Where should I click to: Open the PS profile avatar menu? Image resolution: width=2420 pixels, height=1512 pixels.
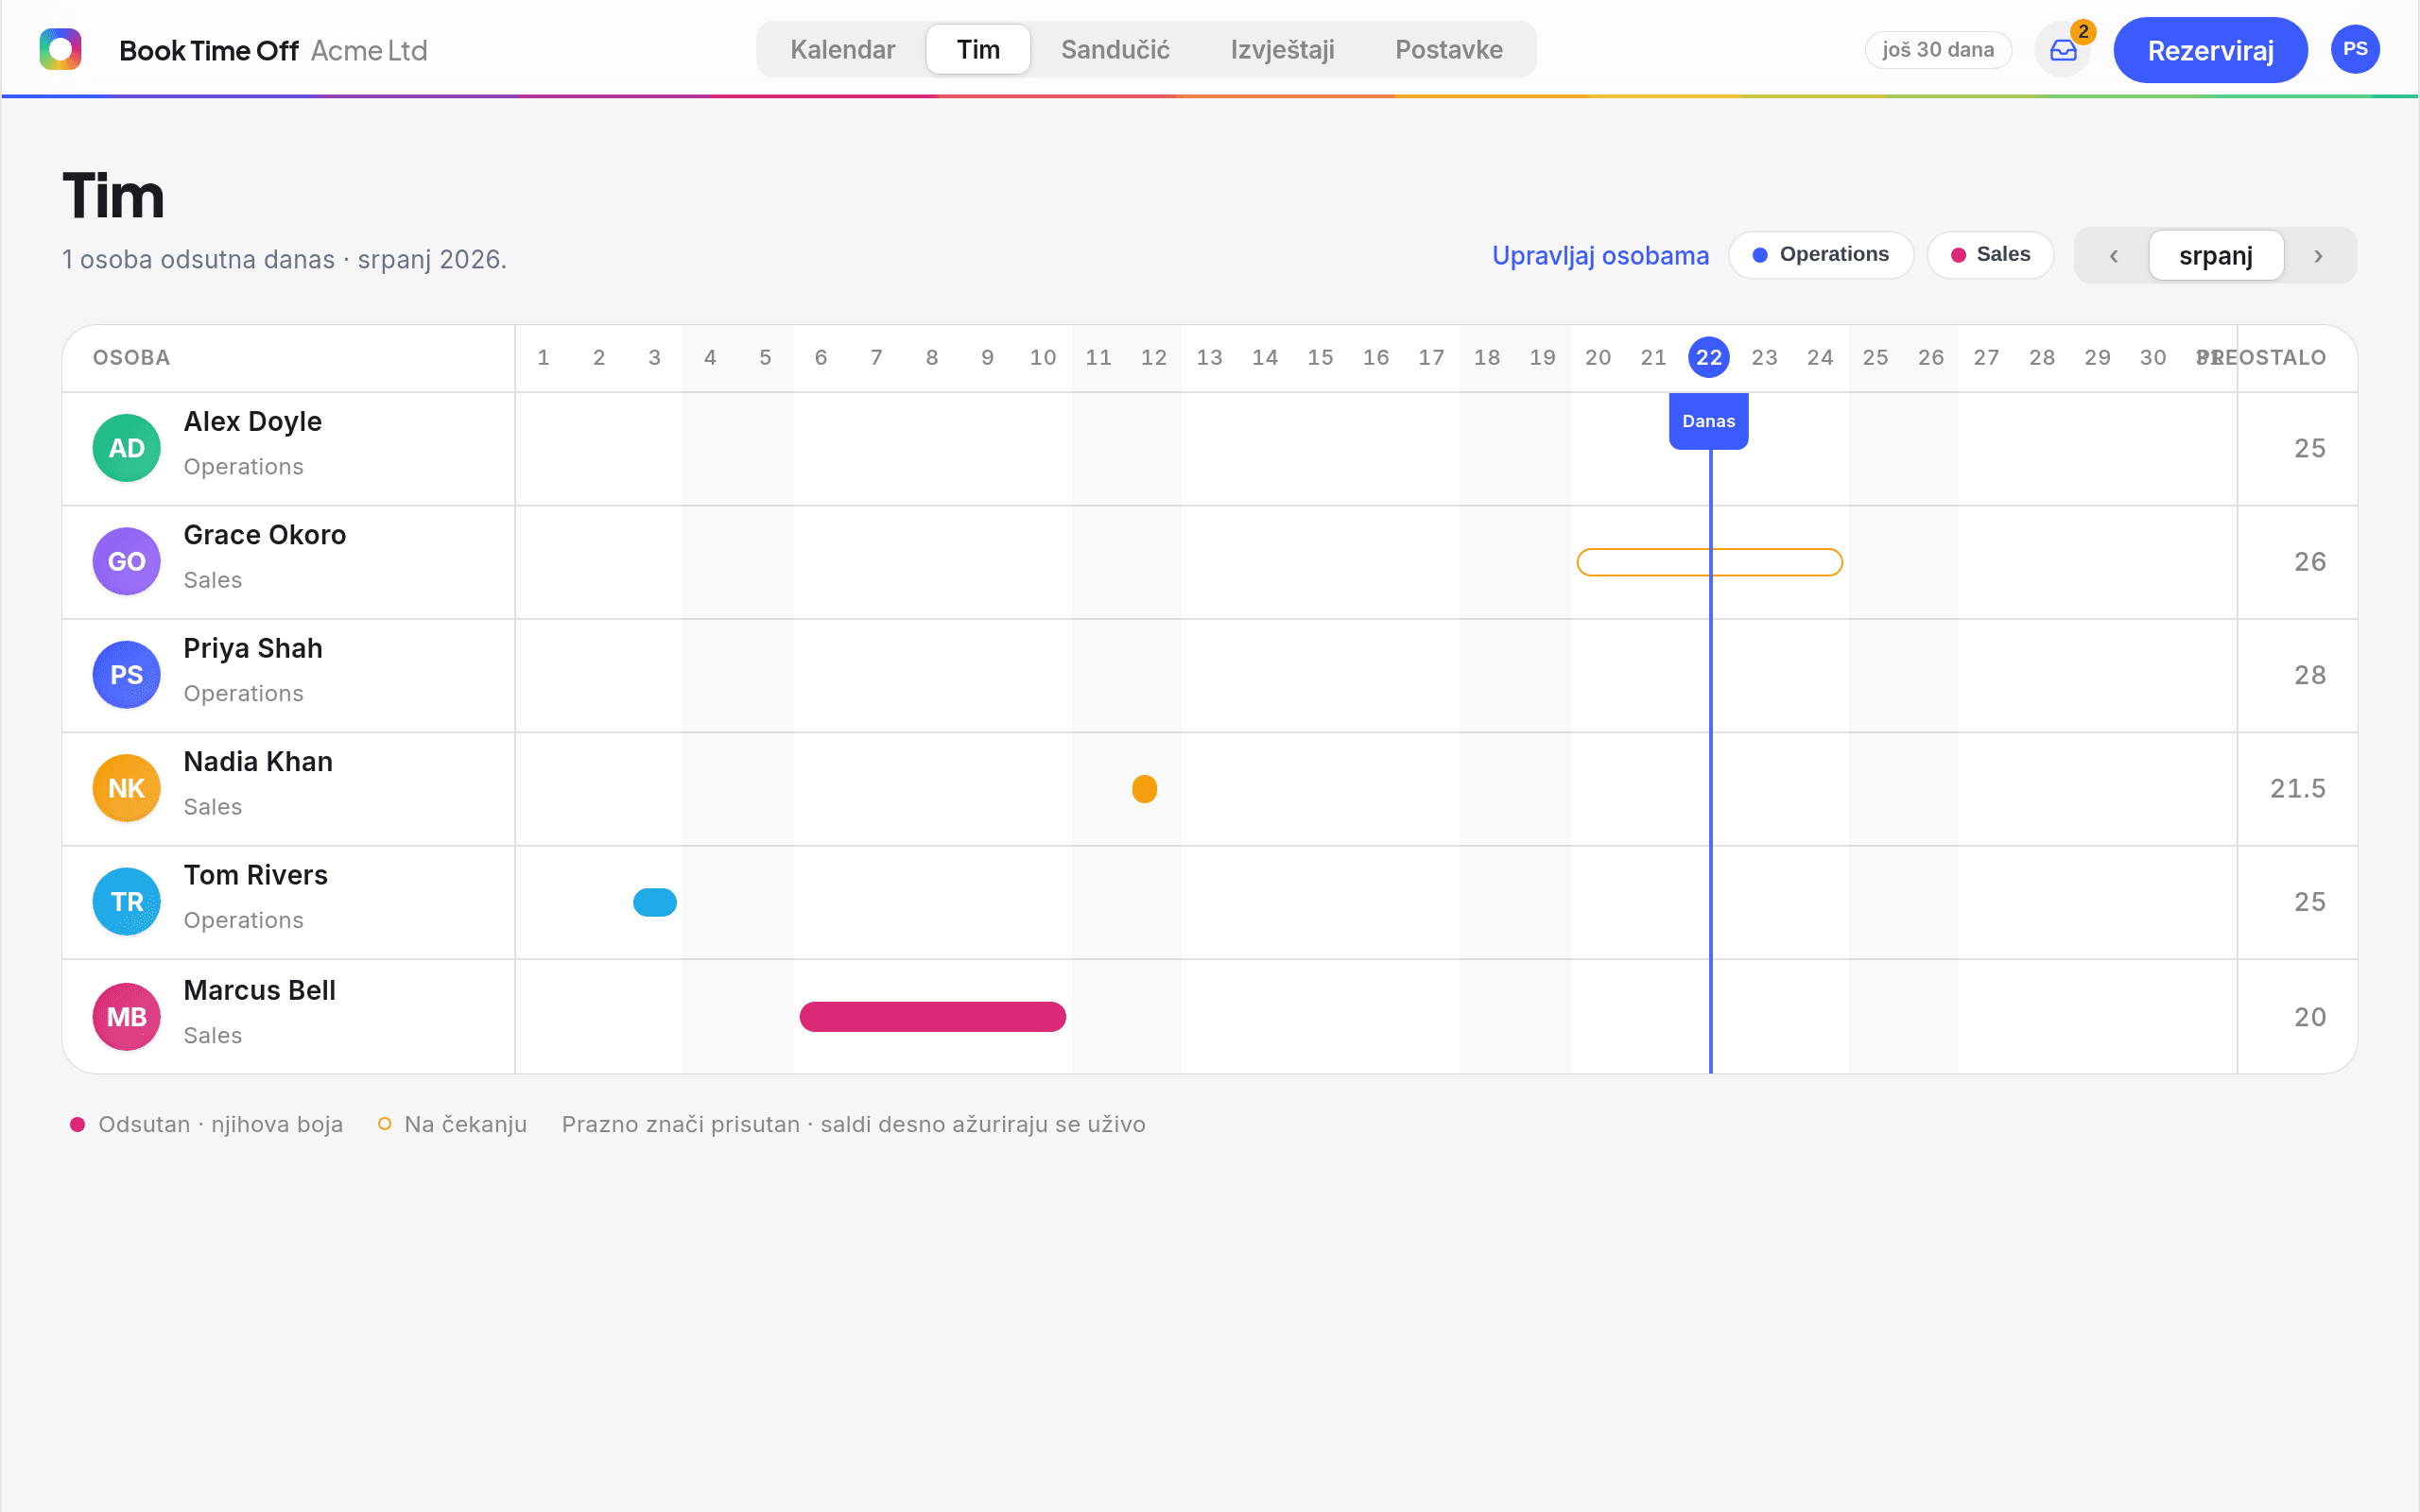2355,50
